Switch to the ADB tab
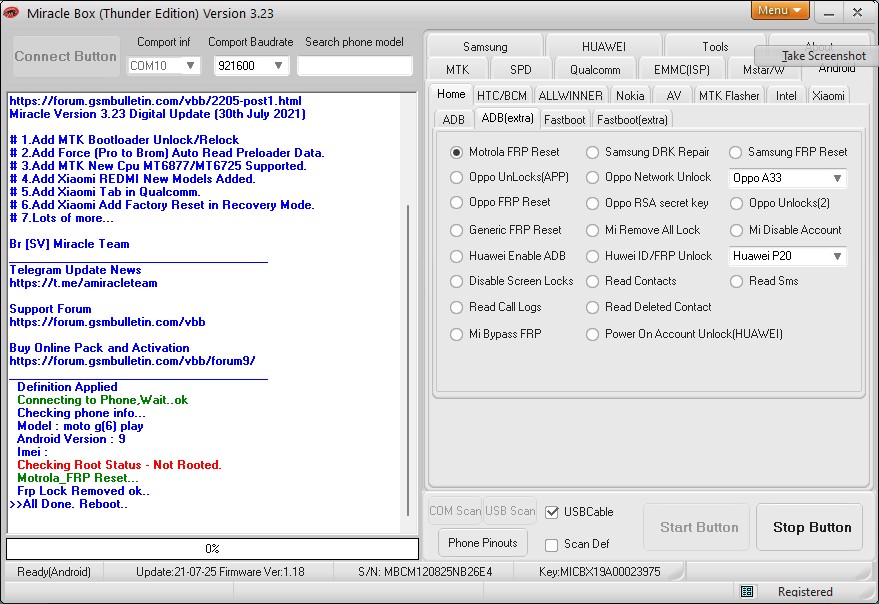The height and width of the screenshot is (604, 879). (x=454, y=119)
